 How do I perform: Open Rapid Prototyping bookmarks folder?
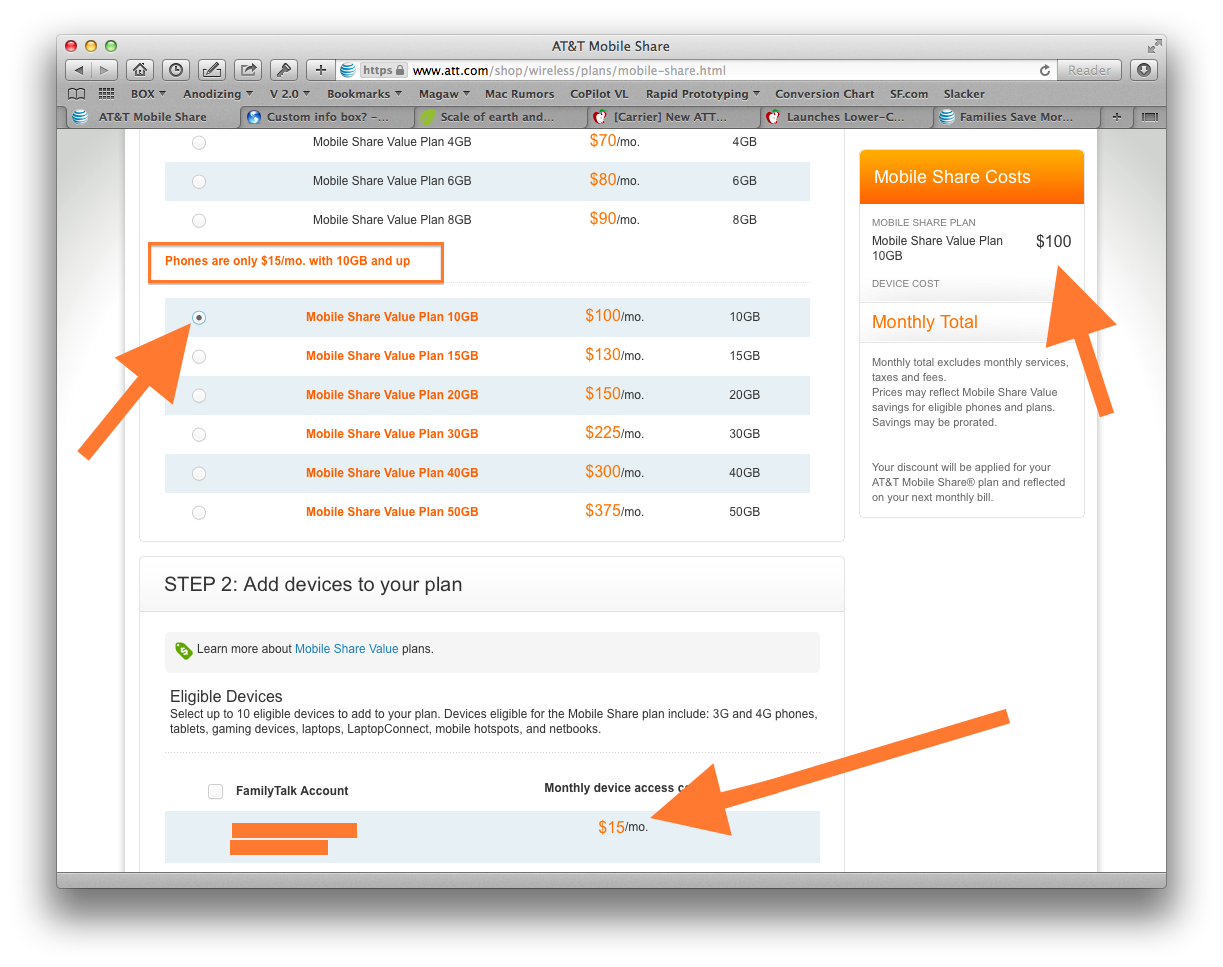click(x=703, y=94)
